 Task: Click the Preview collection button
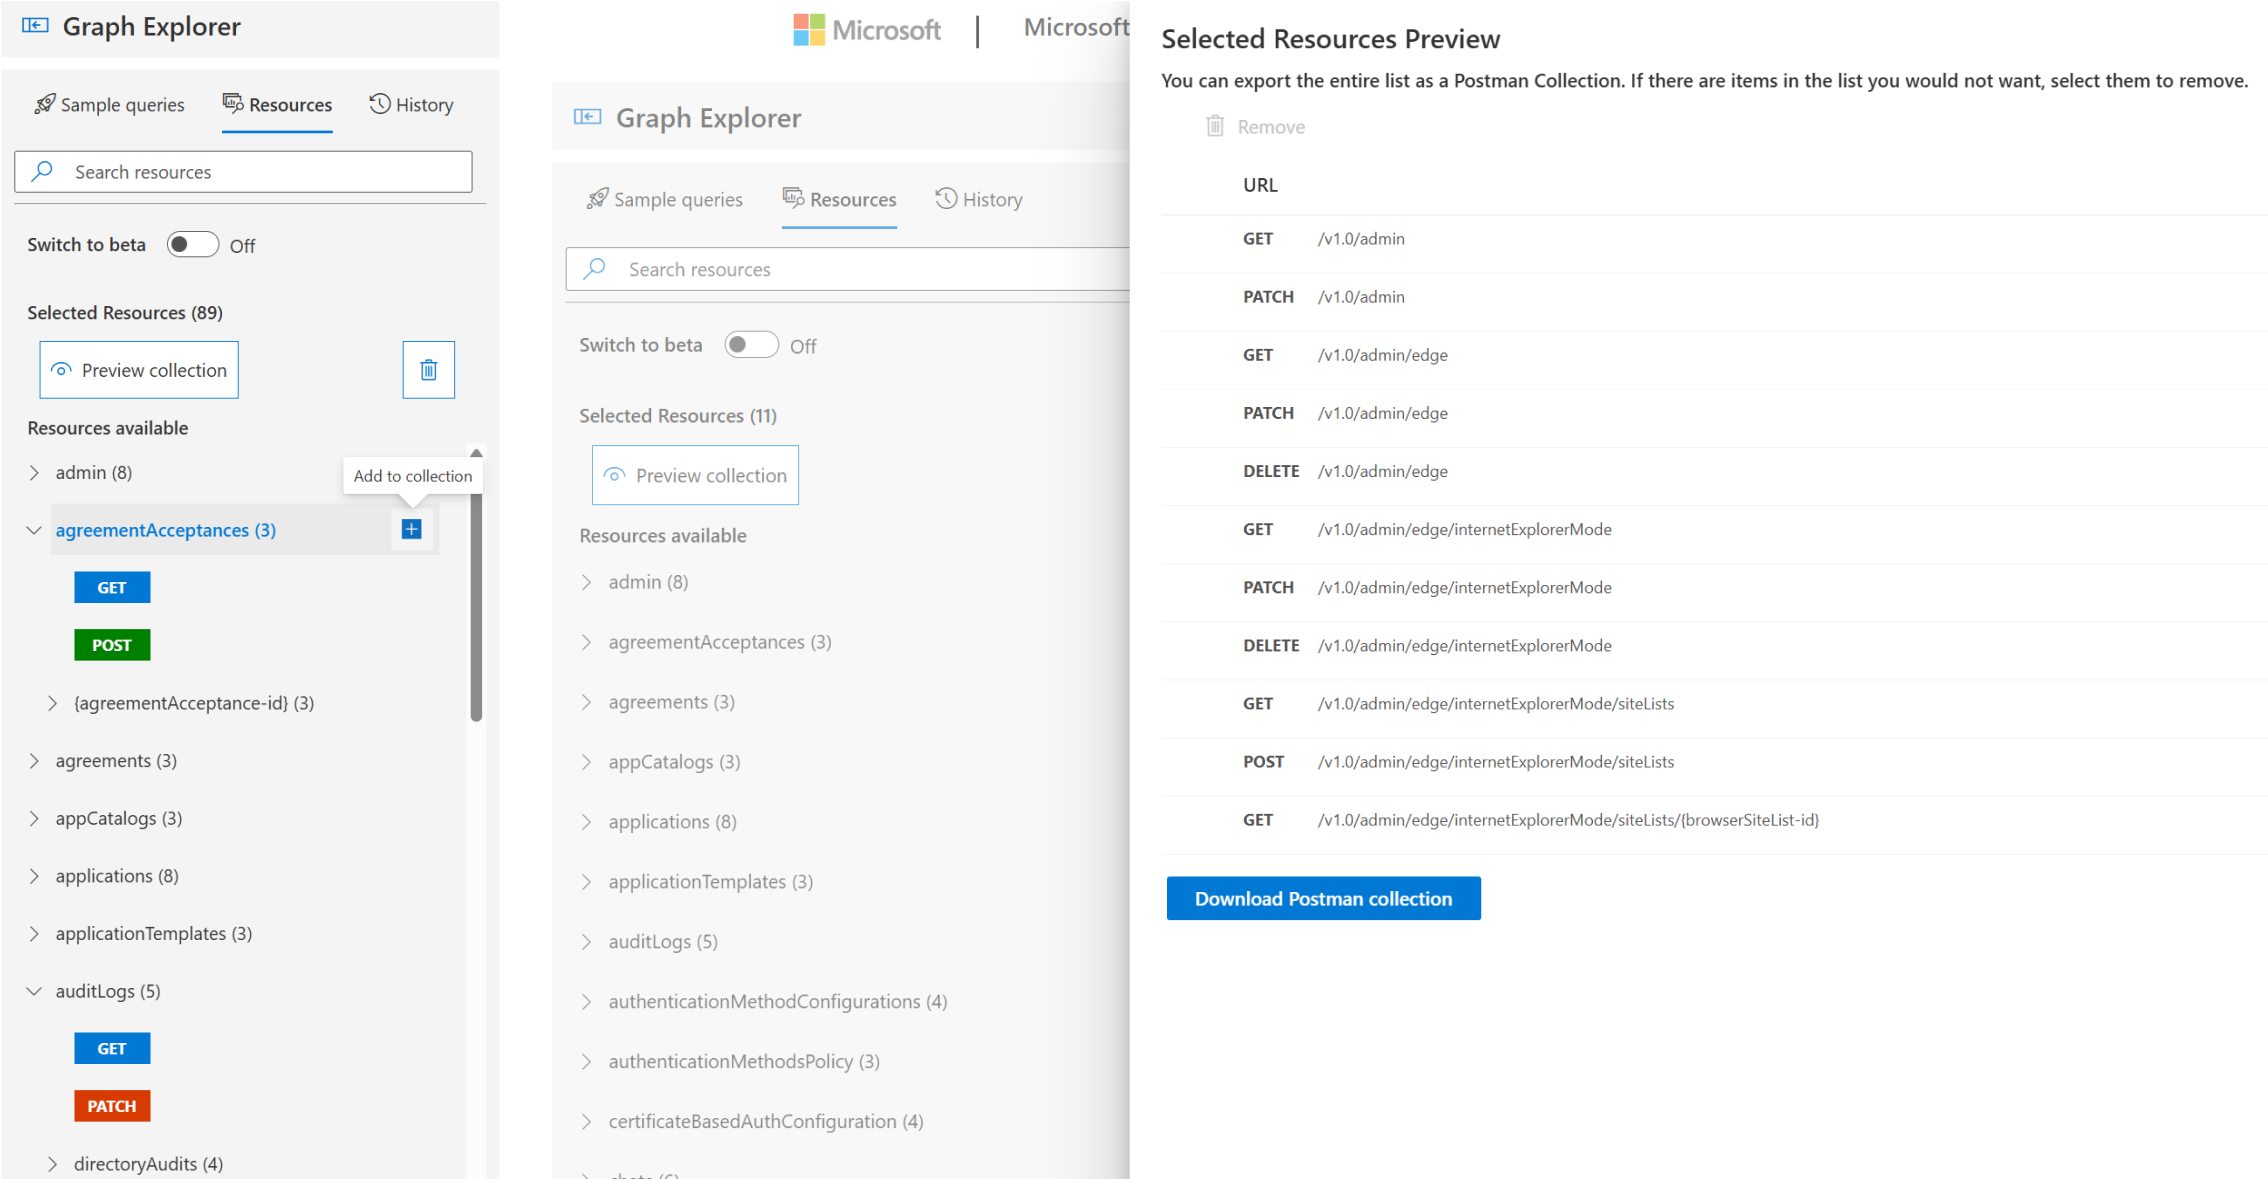pos(138,368)
